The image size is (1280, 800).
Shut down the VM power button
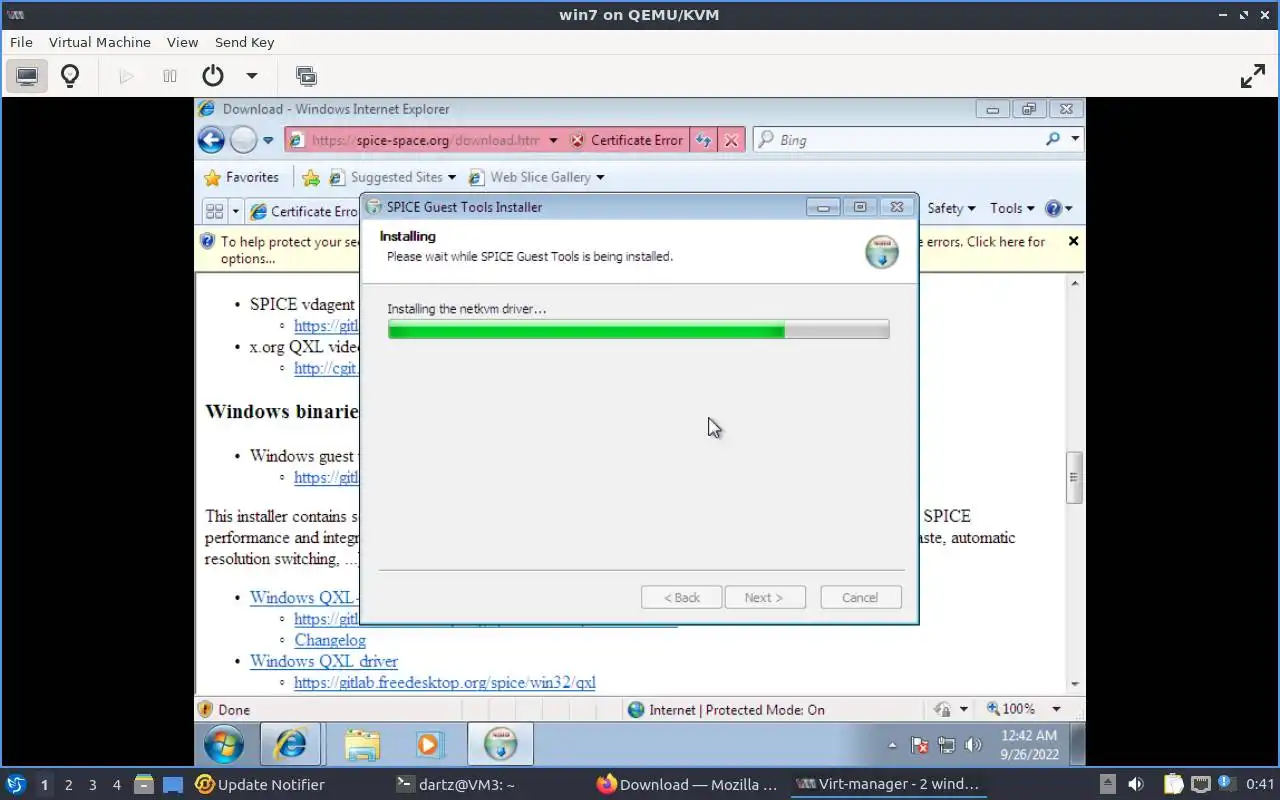[212, 76]
